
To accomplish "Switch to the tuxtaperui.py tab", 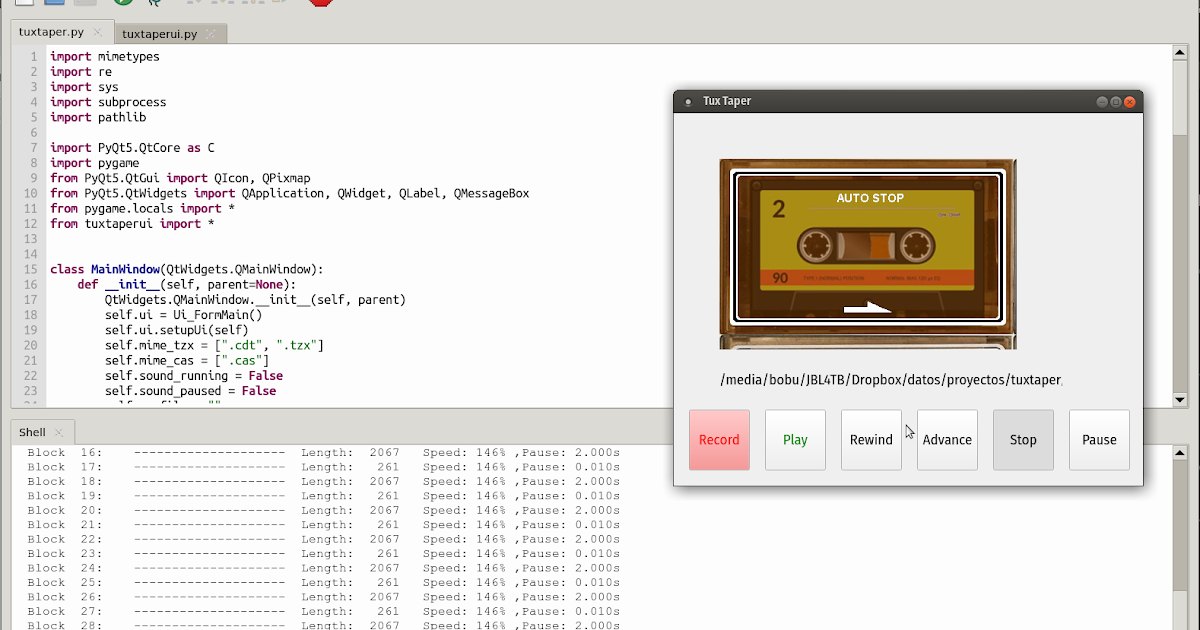I will (160, 32).
